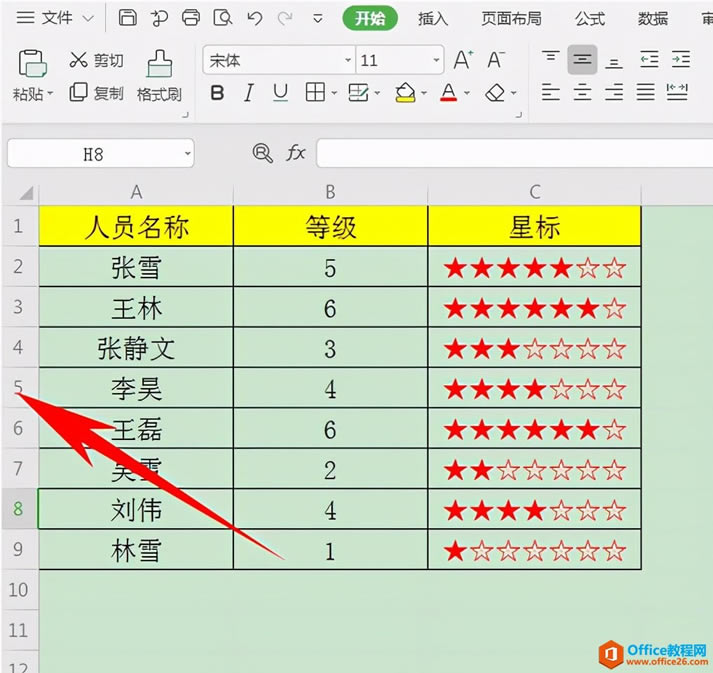Open the 页面布局 ribbon tab
The image size is (713, 673).
(x=511, y=18)
